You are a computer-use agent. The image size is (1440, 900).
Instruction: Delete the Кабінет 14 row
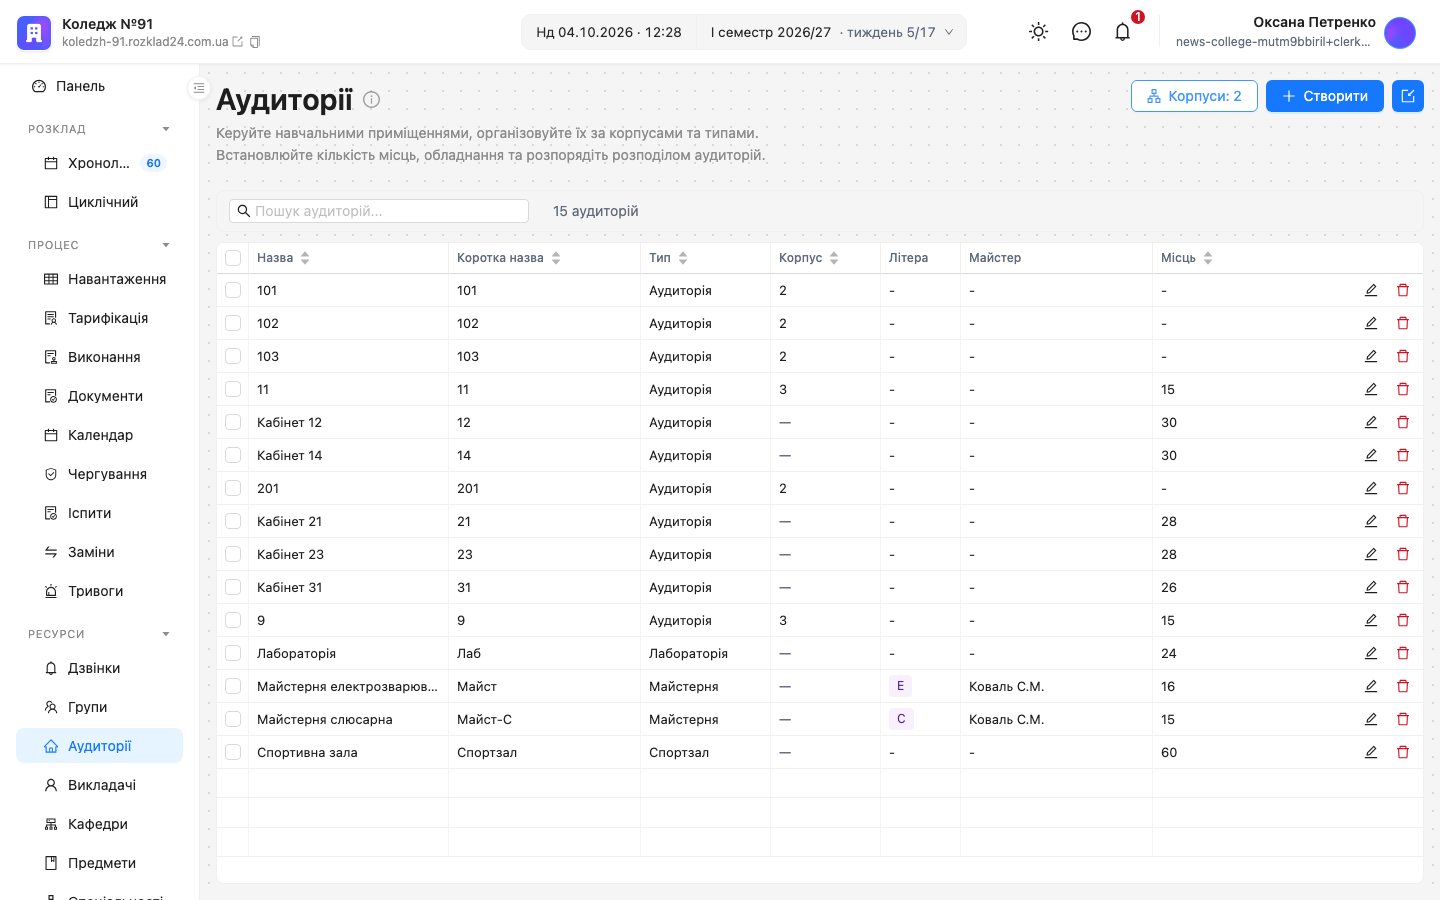[x=1403, y=455]
